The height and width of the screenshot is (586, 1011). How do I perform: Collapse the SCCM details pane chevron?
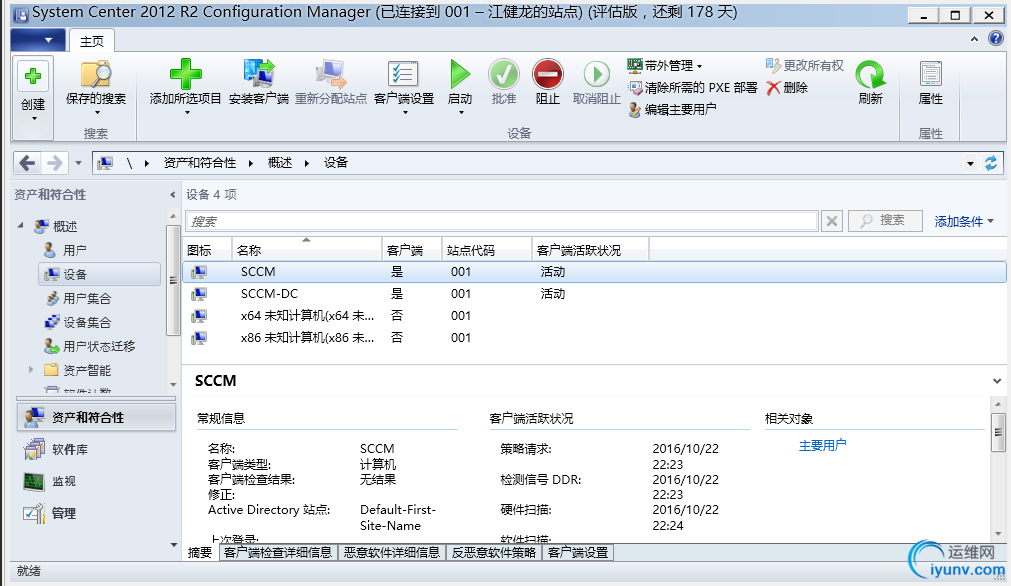(997, 381)
